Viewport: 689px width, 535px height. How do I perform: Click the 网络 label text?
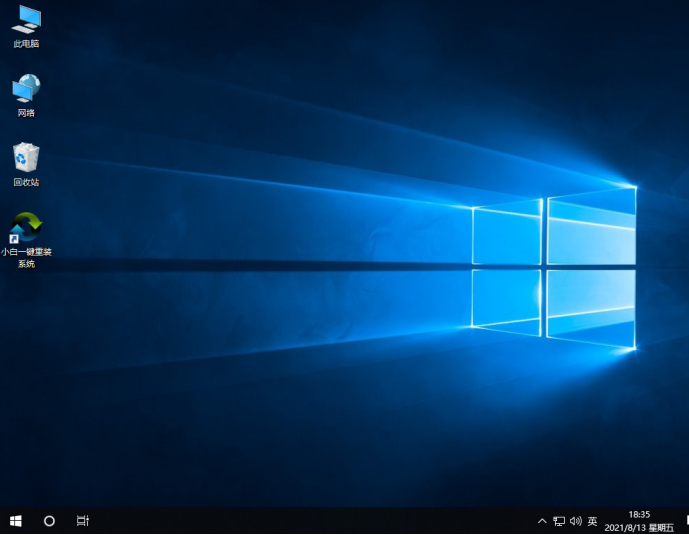pos(26,113)
